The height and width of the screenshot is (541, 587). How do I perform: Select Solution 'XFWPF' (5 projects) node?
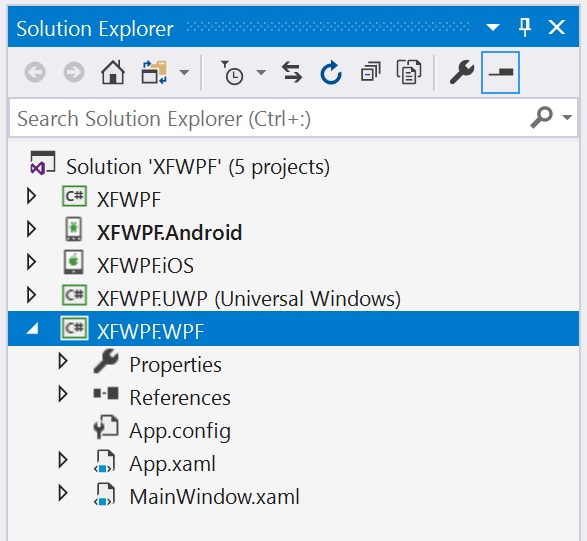pyautogui.click(x=198, y=167)
